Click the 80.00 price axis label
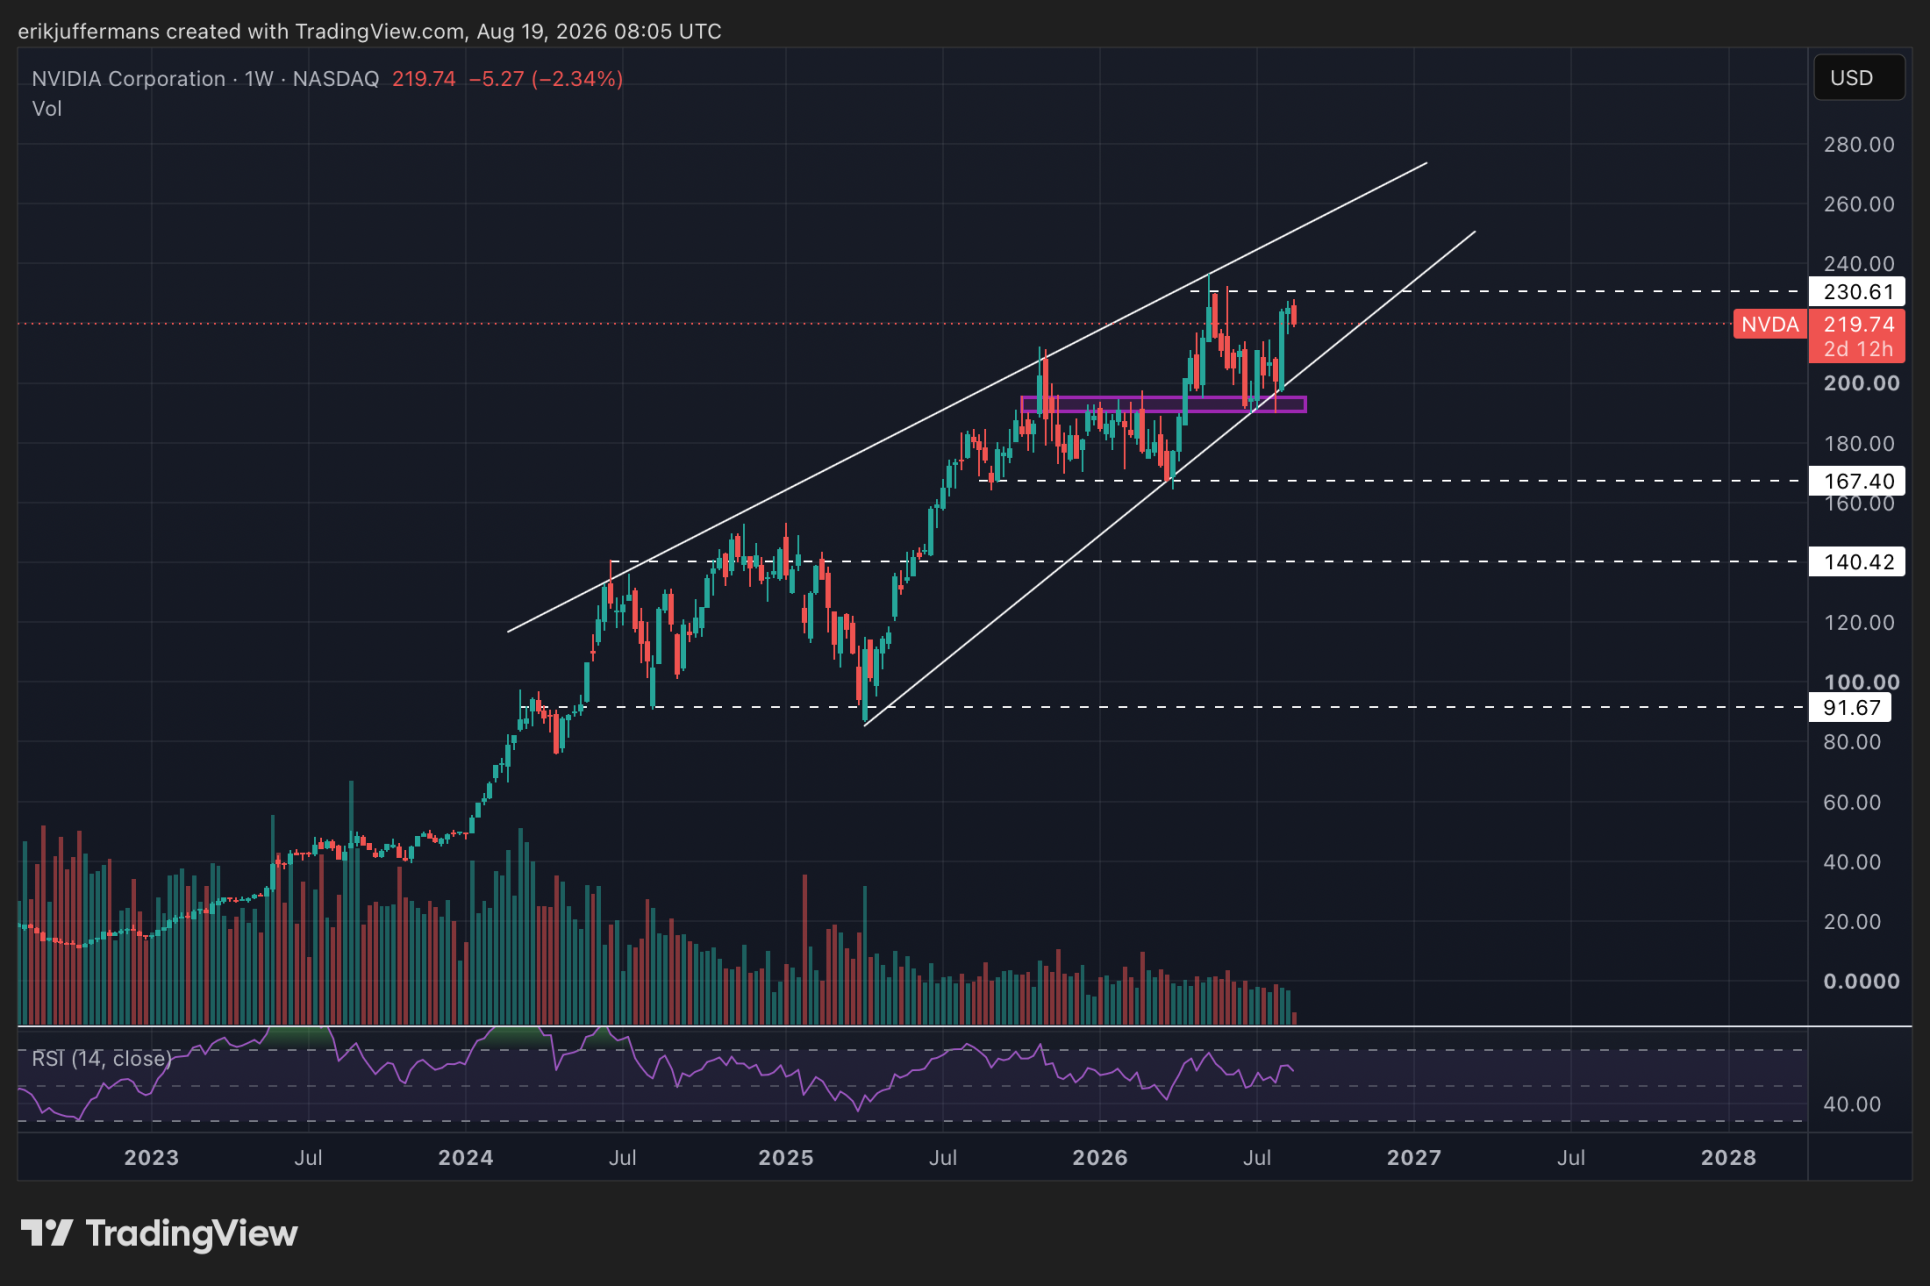The width and height of the screenshot is (1930, 1286). pos(1852,742)
